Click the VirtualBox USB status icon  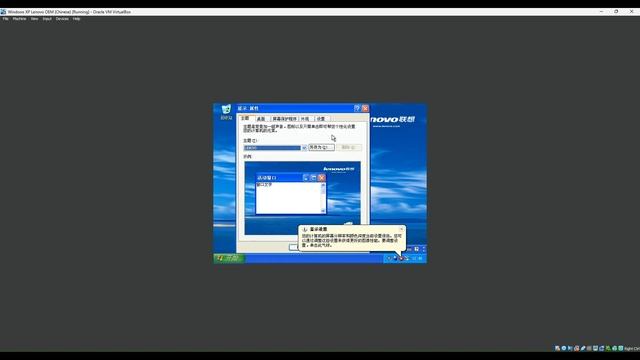click(x=583, y=348)
